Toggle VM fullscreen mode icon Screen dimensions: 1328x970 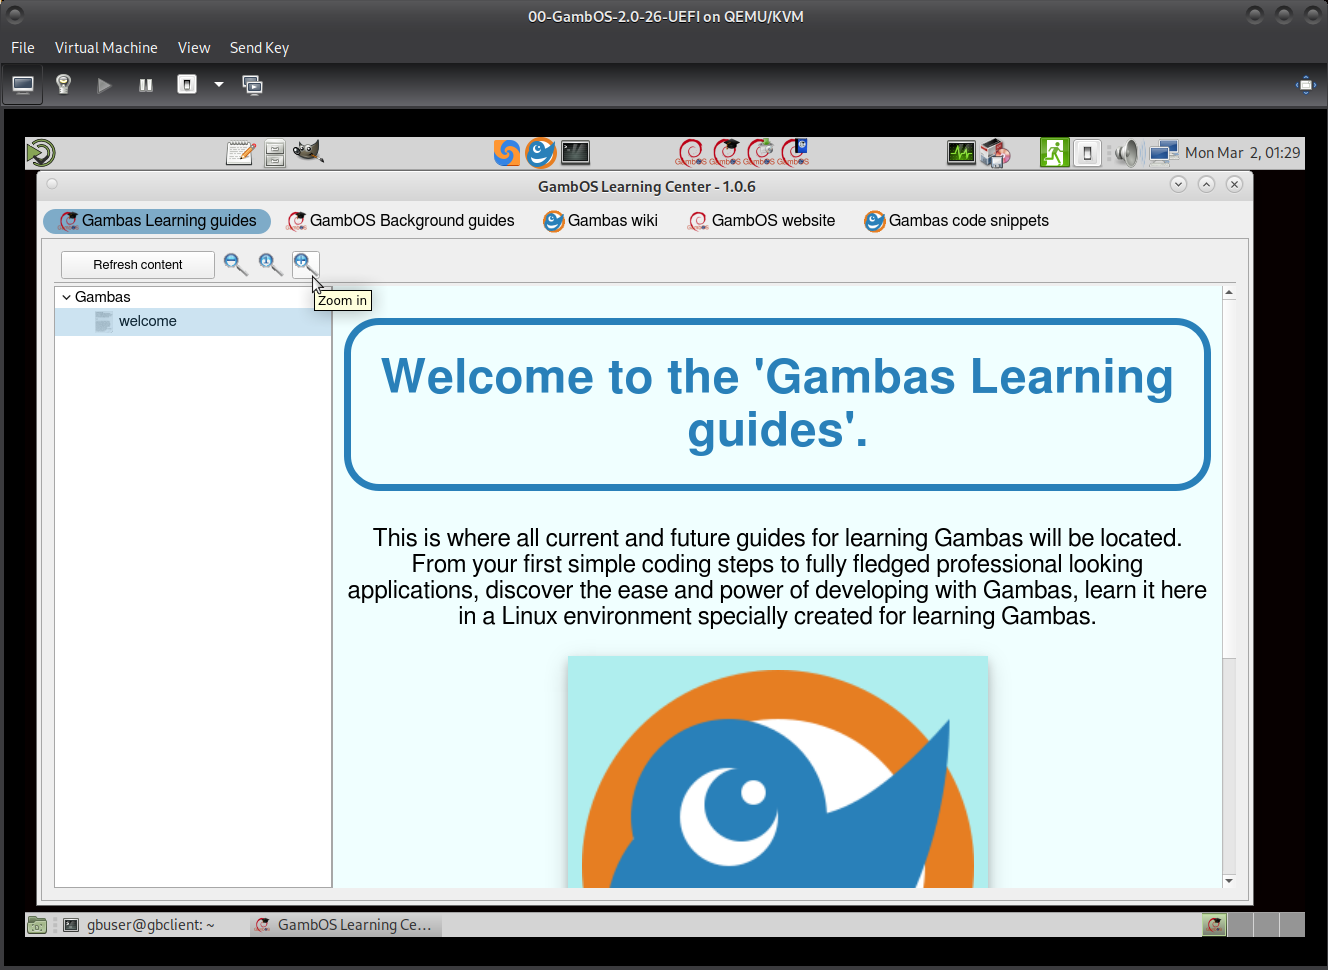click(1305, 85)
